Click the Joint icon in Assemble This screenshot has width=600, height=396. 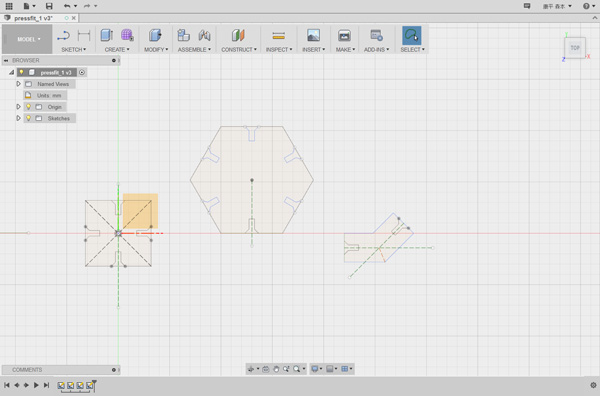pyautogui.click(x=204, y=35)
